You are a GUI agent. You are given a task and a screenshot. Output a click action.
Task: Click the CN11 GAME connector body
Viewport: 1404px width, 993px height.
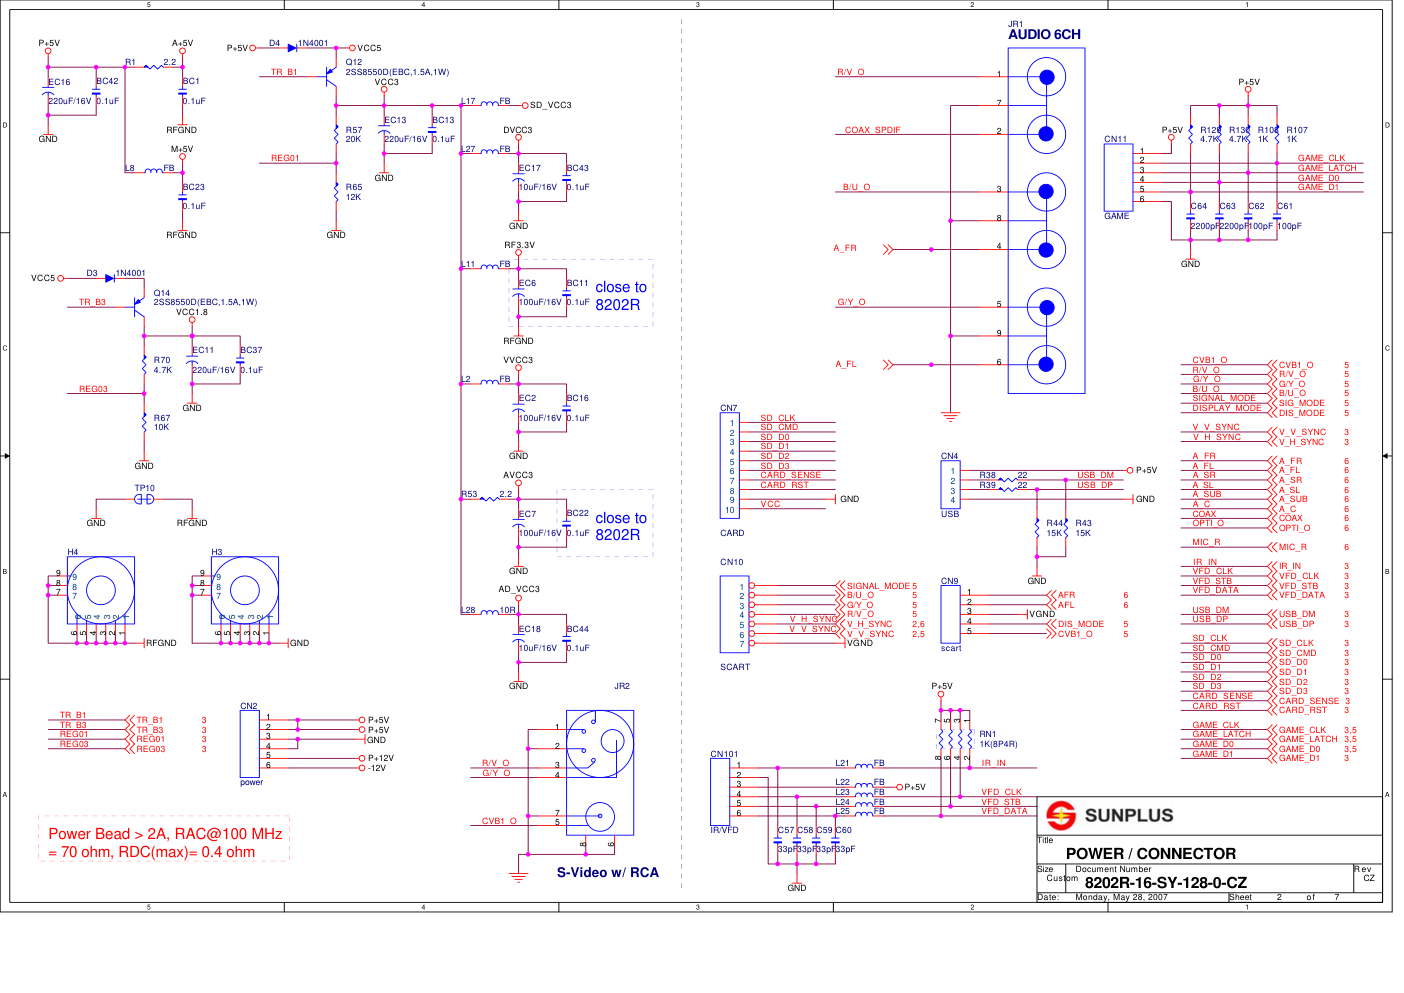[1118, 177]
